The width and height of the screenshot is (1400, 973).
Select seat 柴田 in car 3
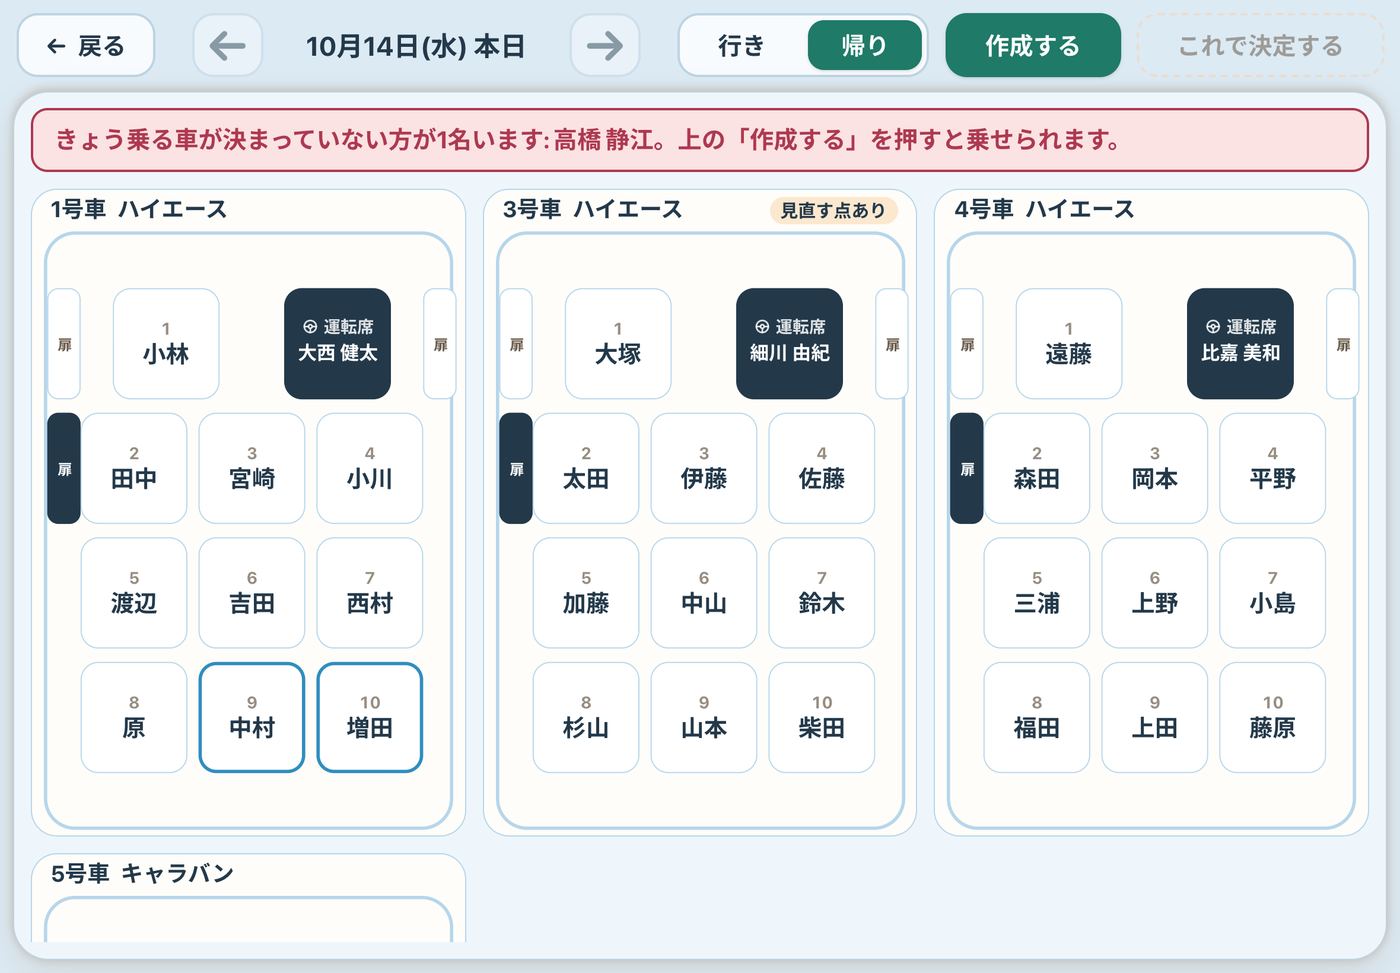point(822,717)
